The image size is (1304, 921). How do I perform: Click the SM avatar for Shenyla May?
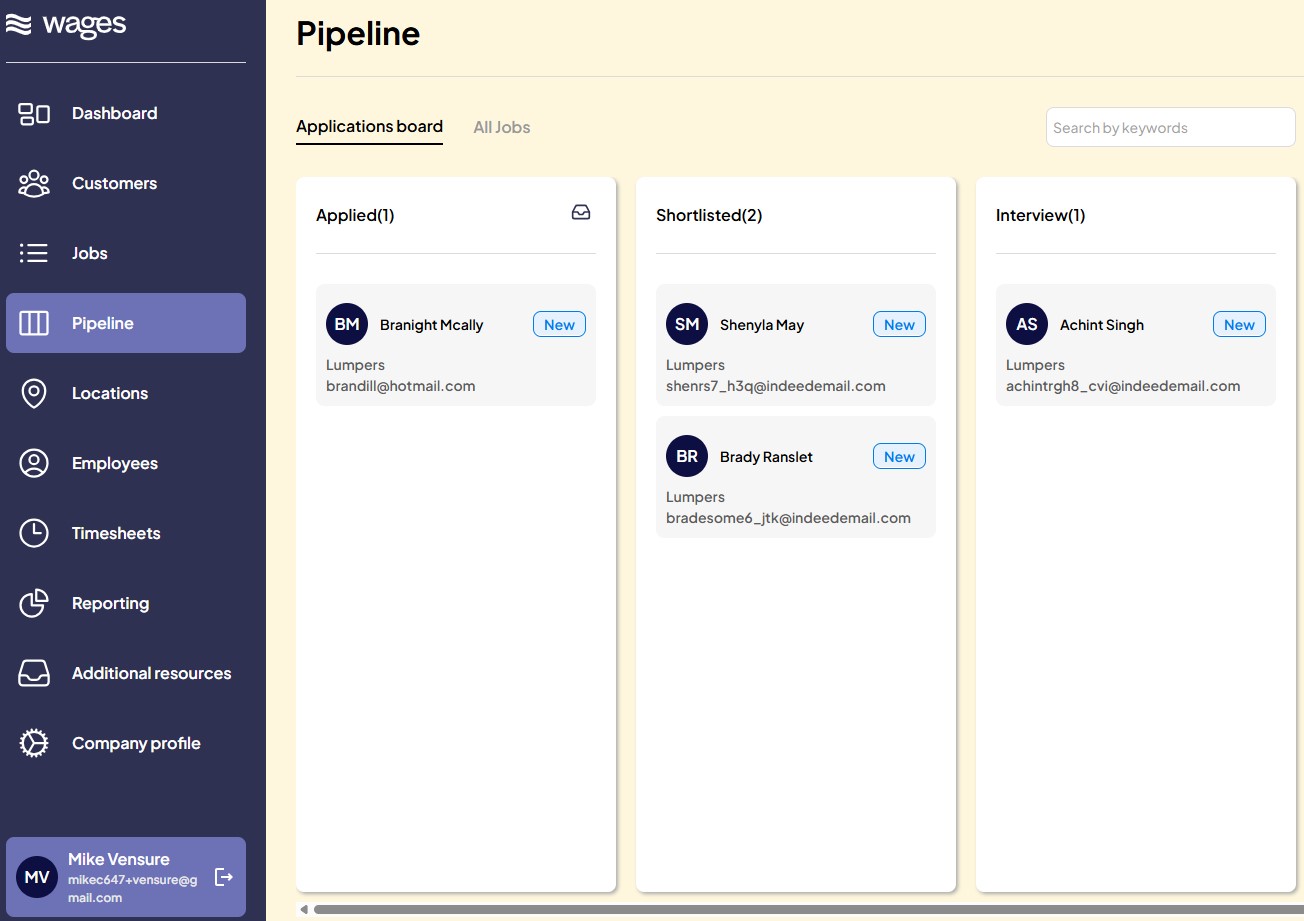tap(687, 324)
